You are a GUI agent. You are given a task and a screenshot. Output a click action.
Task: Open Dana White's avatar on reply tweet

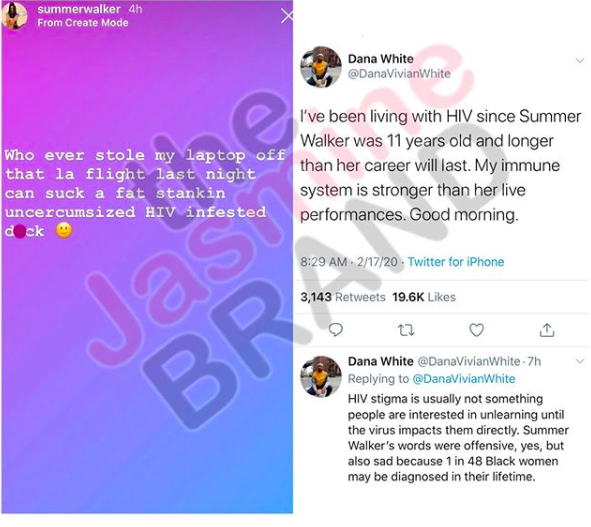pyautogui.click(x=321, y=376)
